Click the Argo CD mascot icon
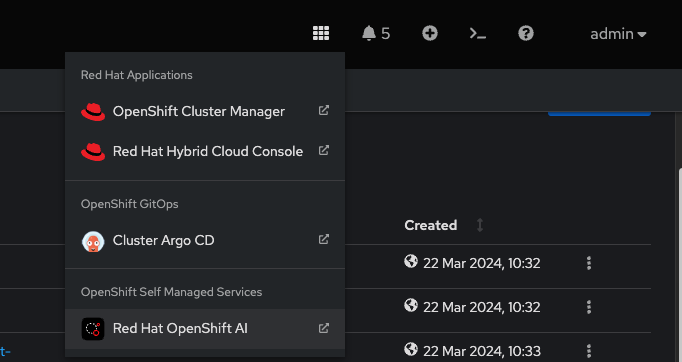This screenshot has height=362, width=682. [93, 241]
